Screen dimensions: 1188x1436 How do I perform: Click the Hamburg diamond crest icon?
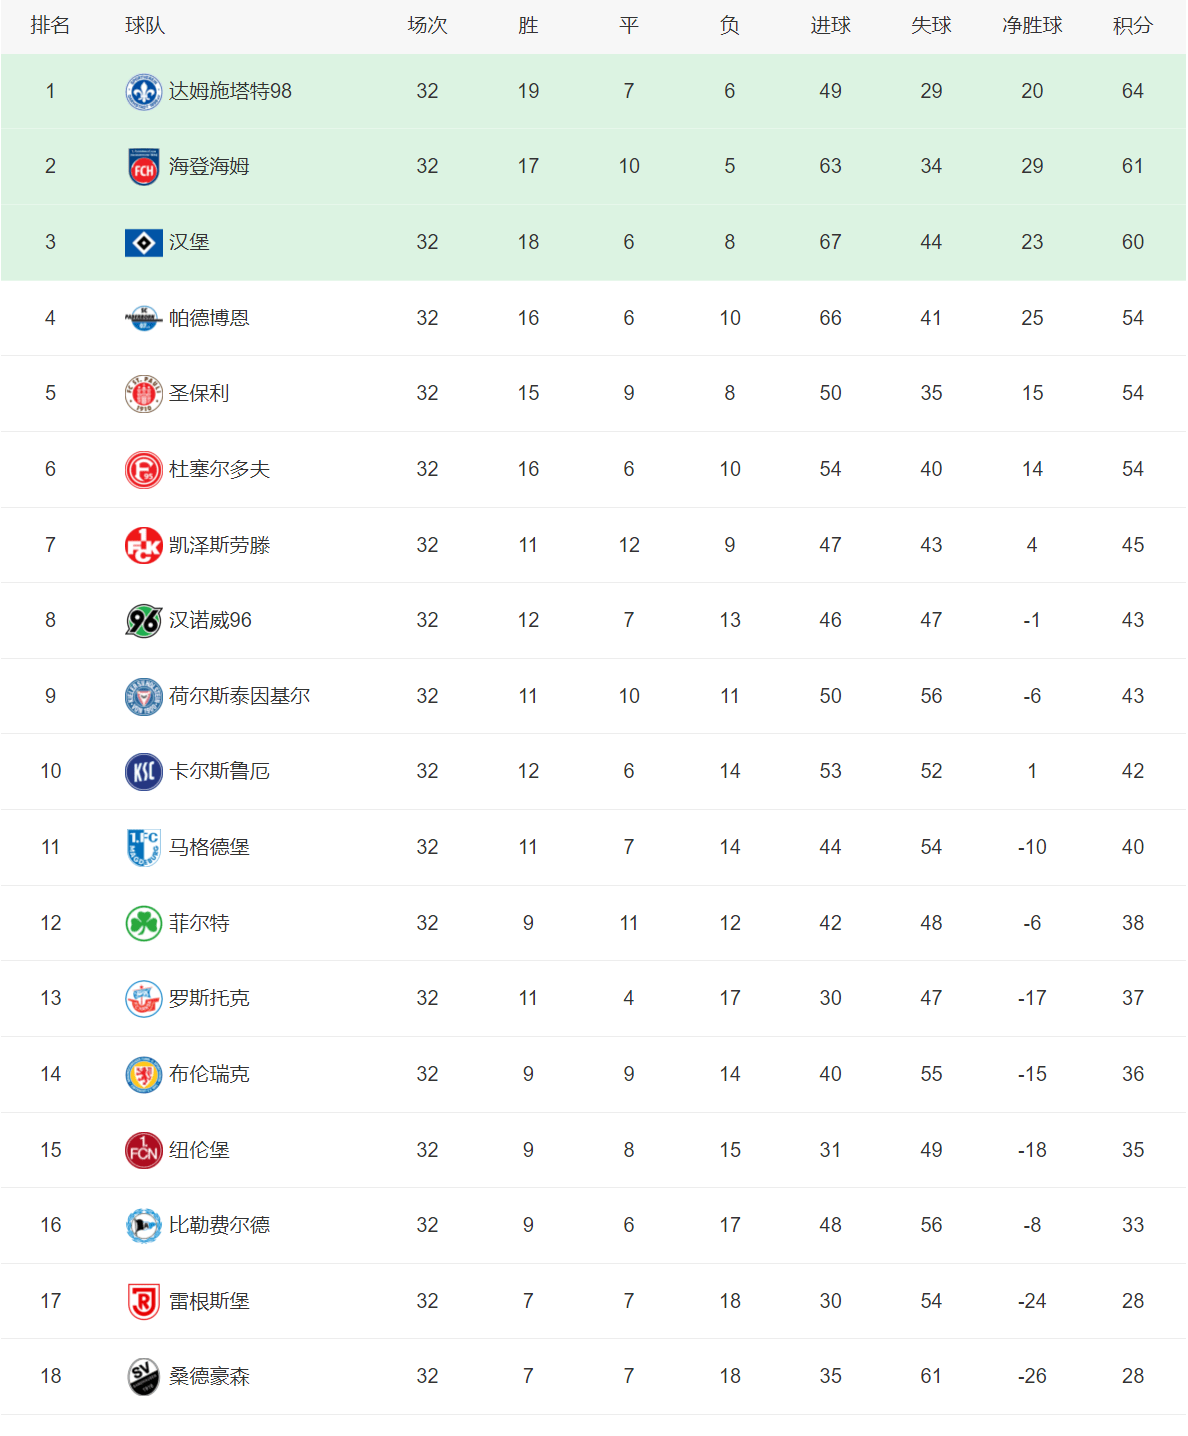(x=143, y=243)
